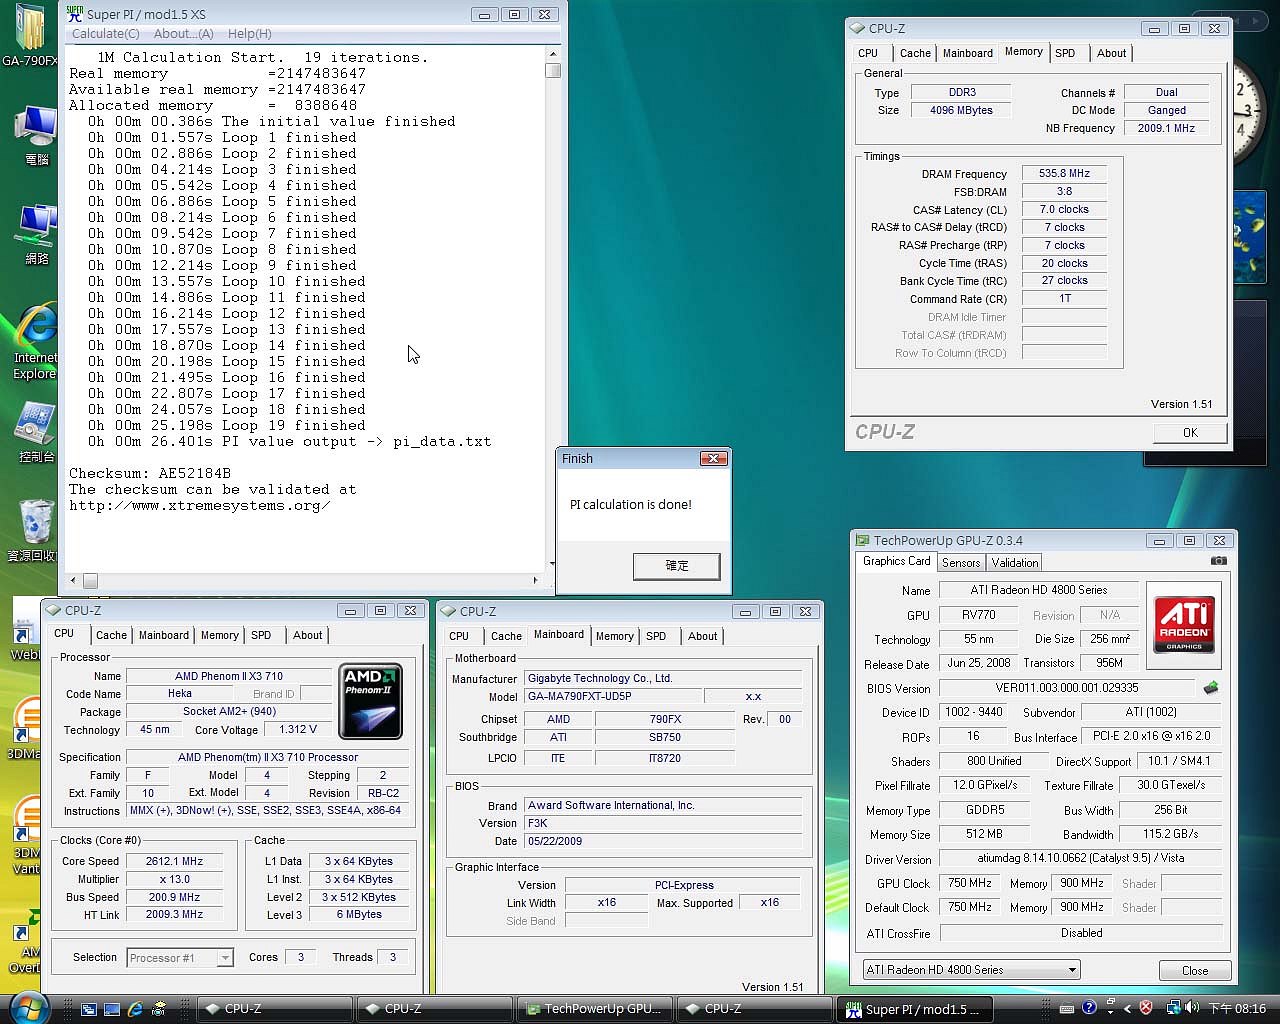Open the Calculate(C) menu in Super PI

(106, 34)
